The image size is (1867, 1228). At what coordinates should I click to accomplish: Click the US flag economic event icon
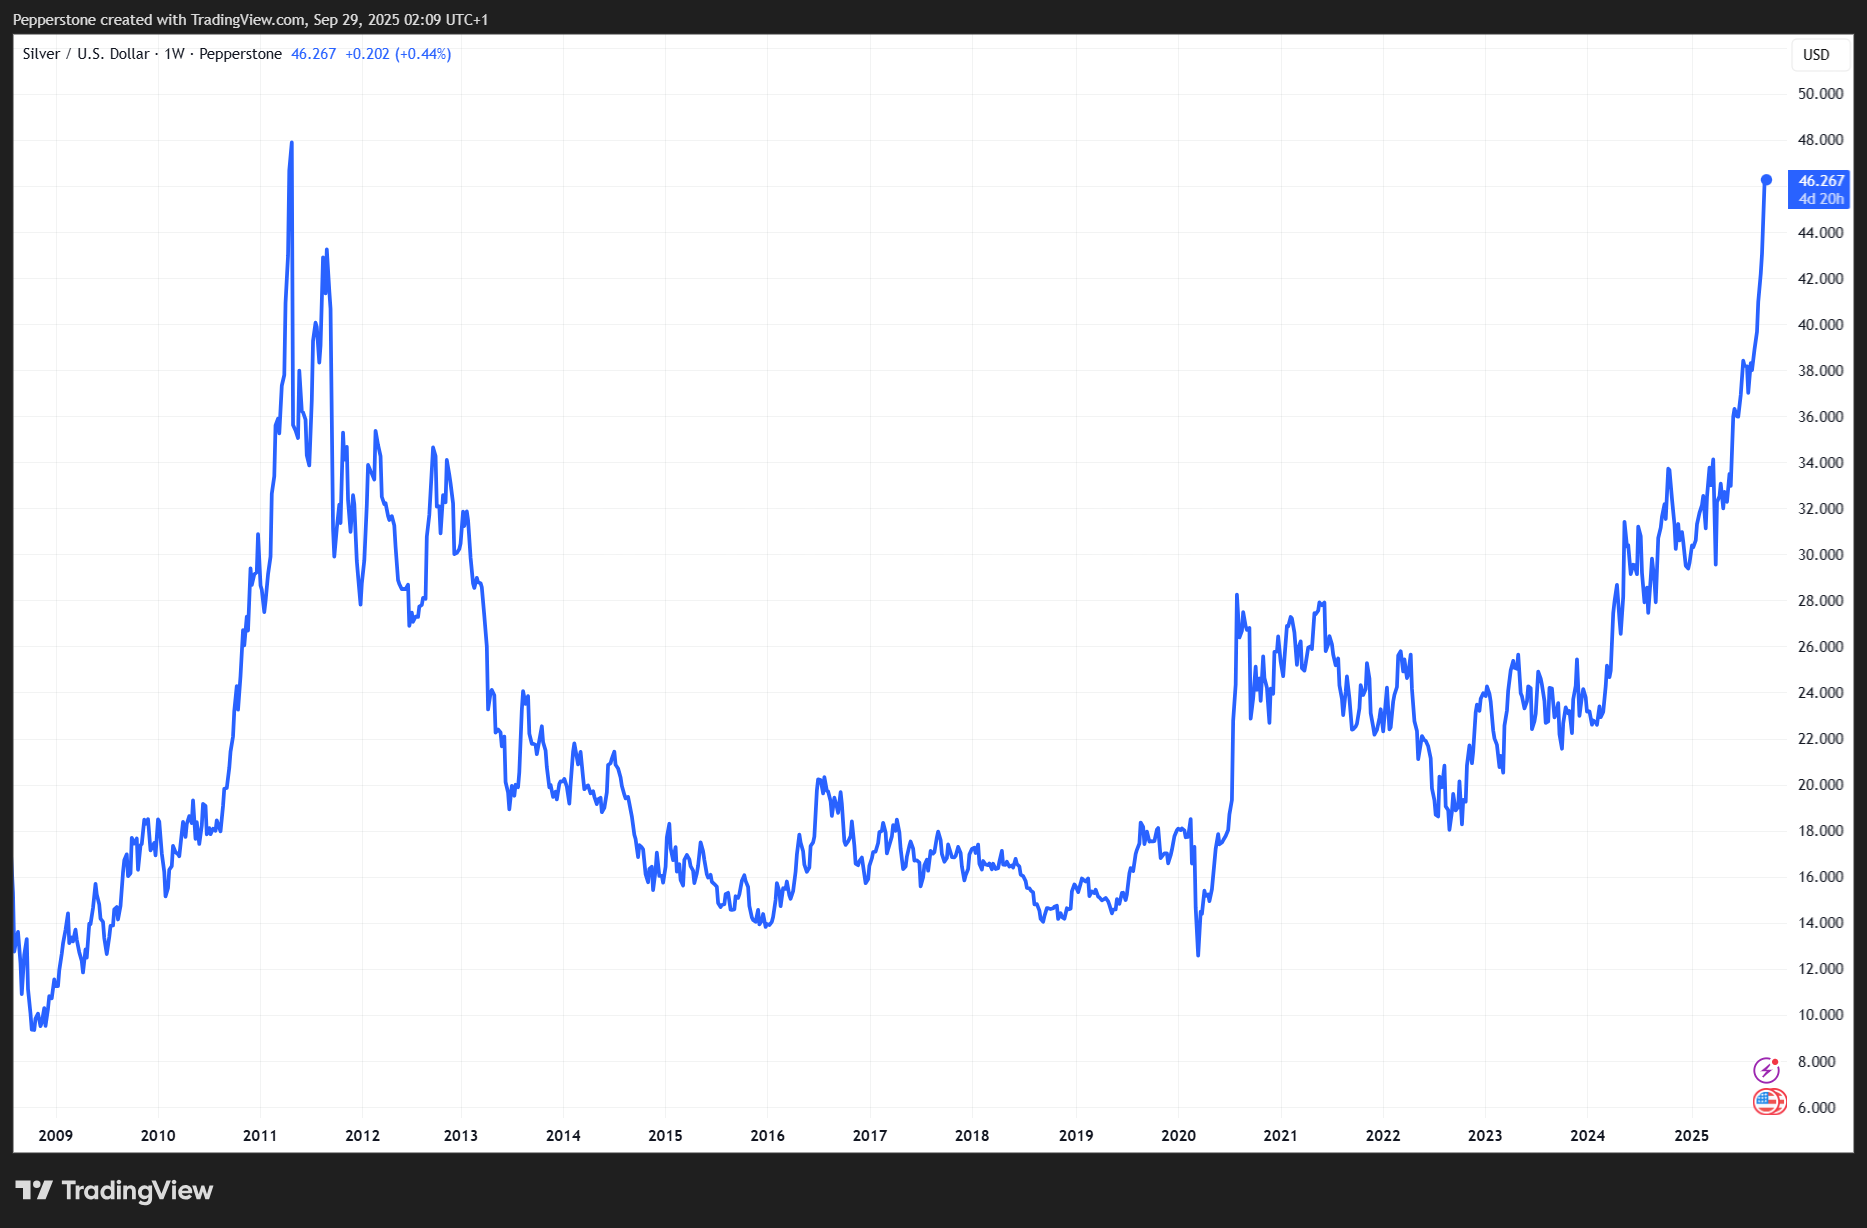pyautogui.click(x=1769, y=1102)
